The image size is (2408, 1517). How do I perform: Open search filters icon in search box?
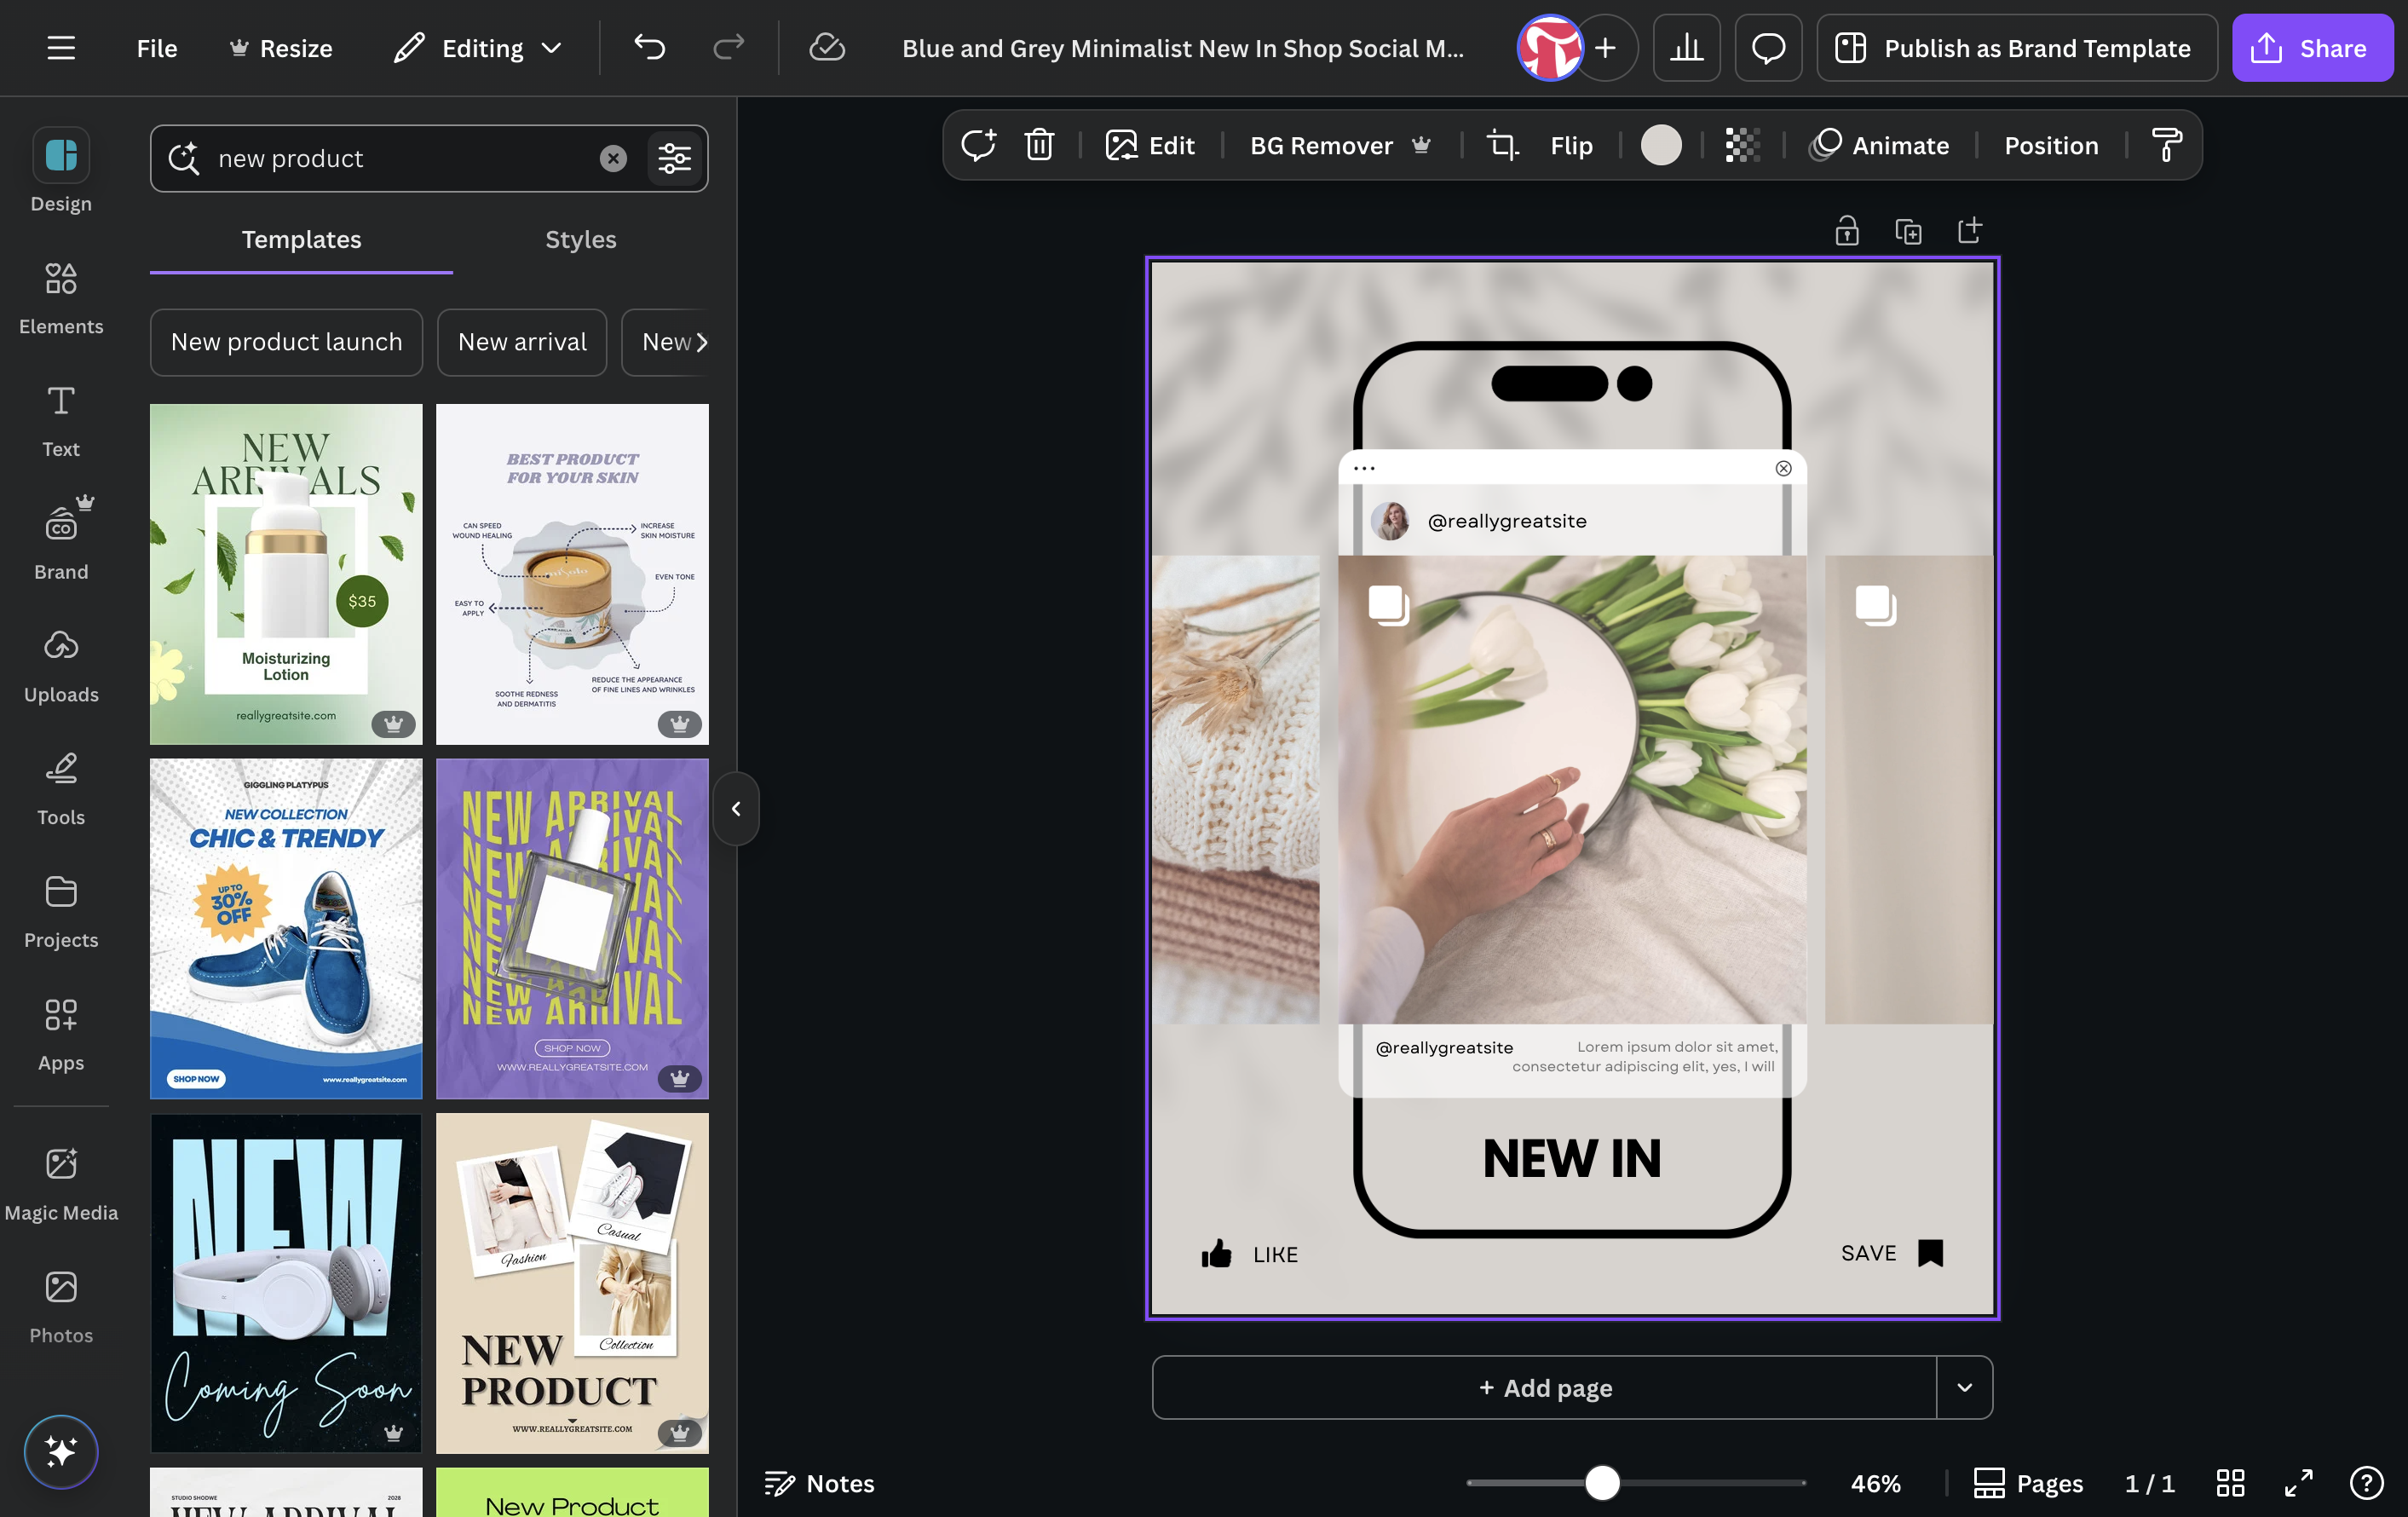coord(675,158)
